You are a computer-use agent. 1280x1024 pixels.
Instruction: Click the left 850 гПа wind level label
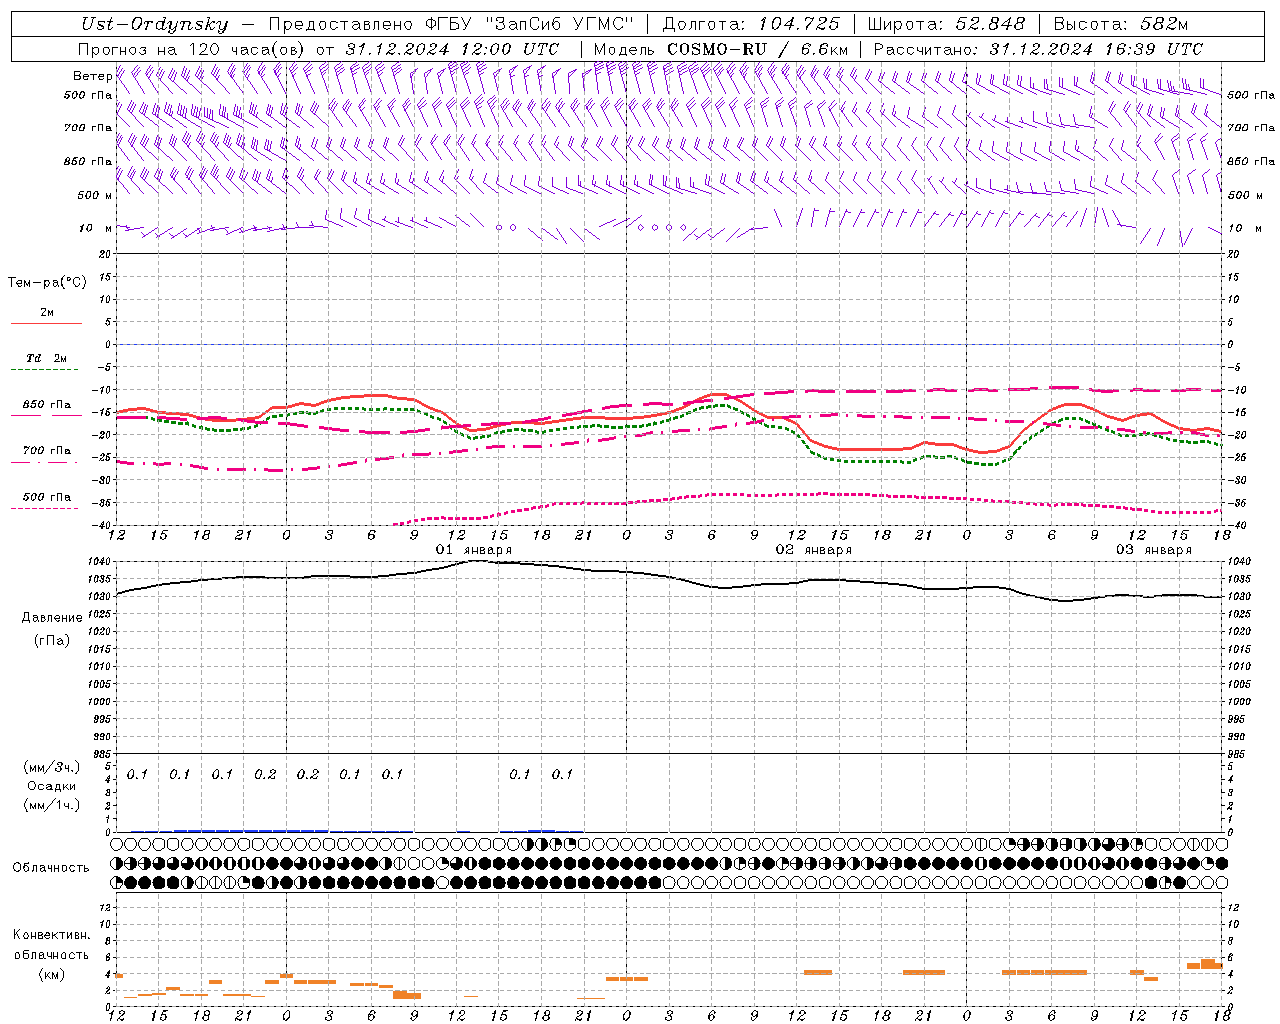[88, 161]
